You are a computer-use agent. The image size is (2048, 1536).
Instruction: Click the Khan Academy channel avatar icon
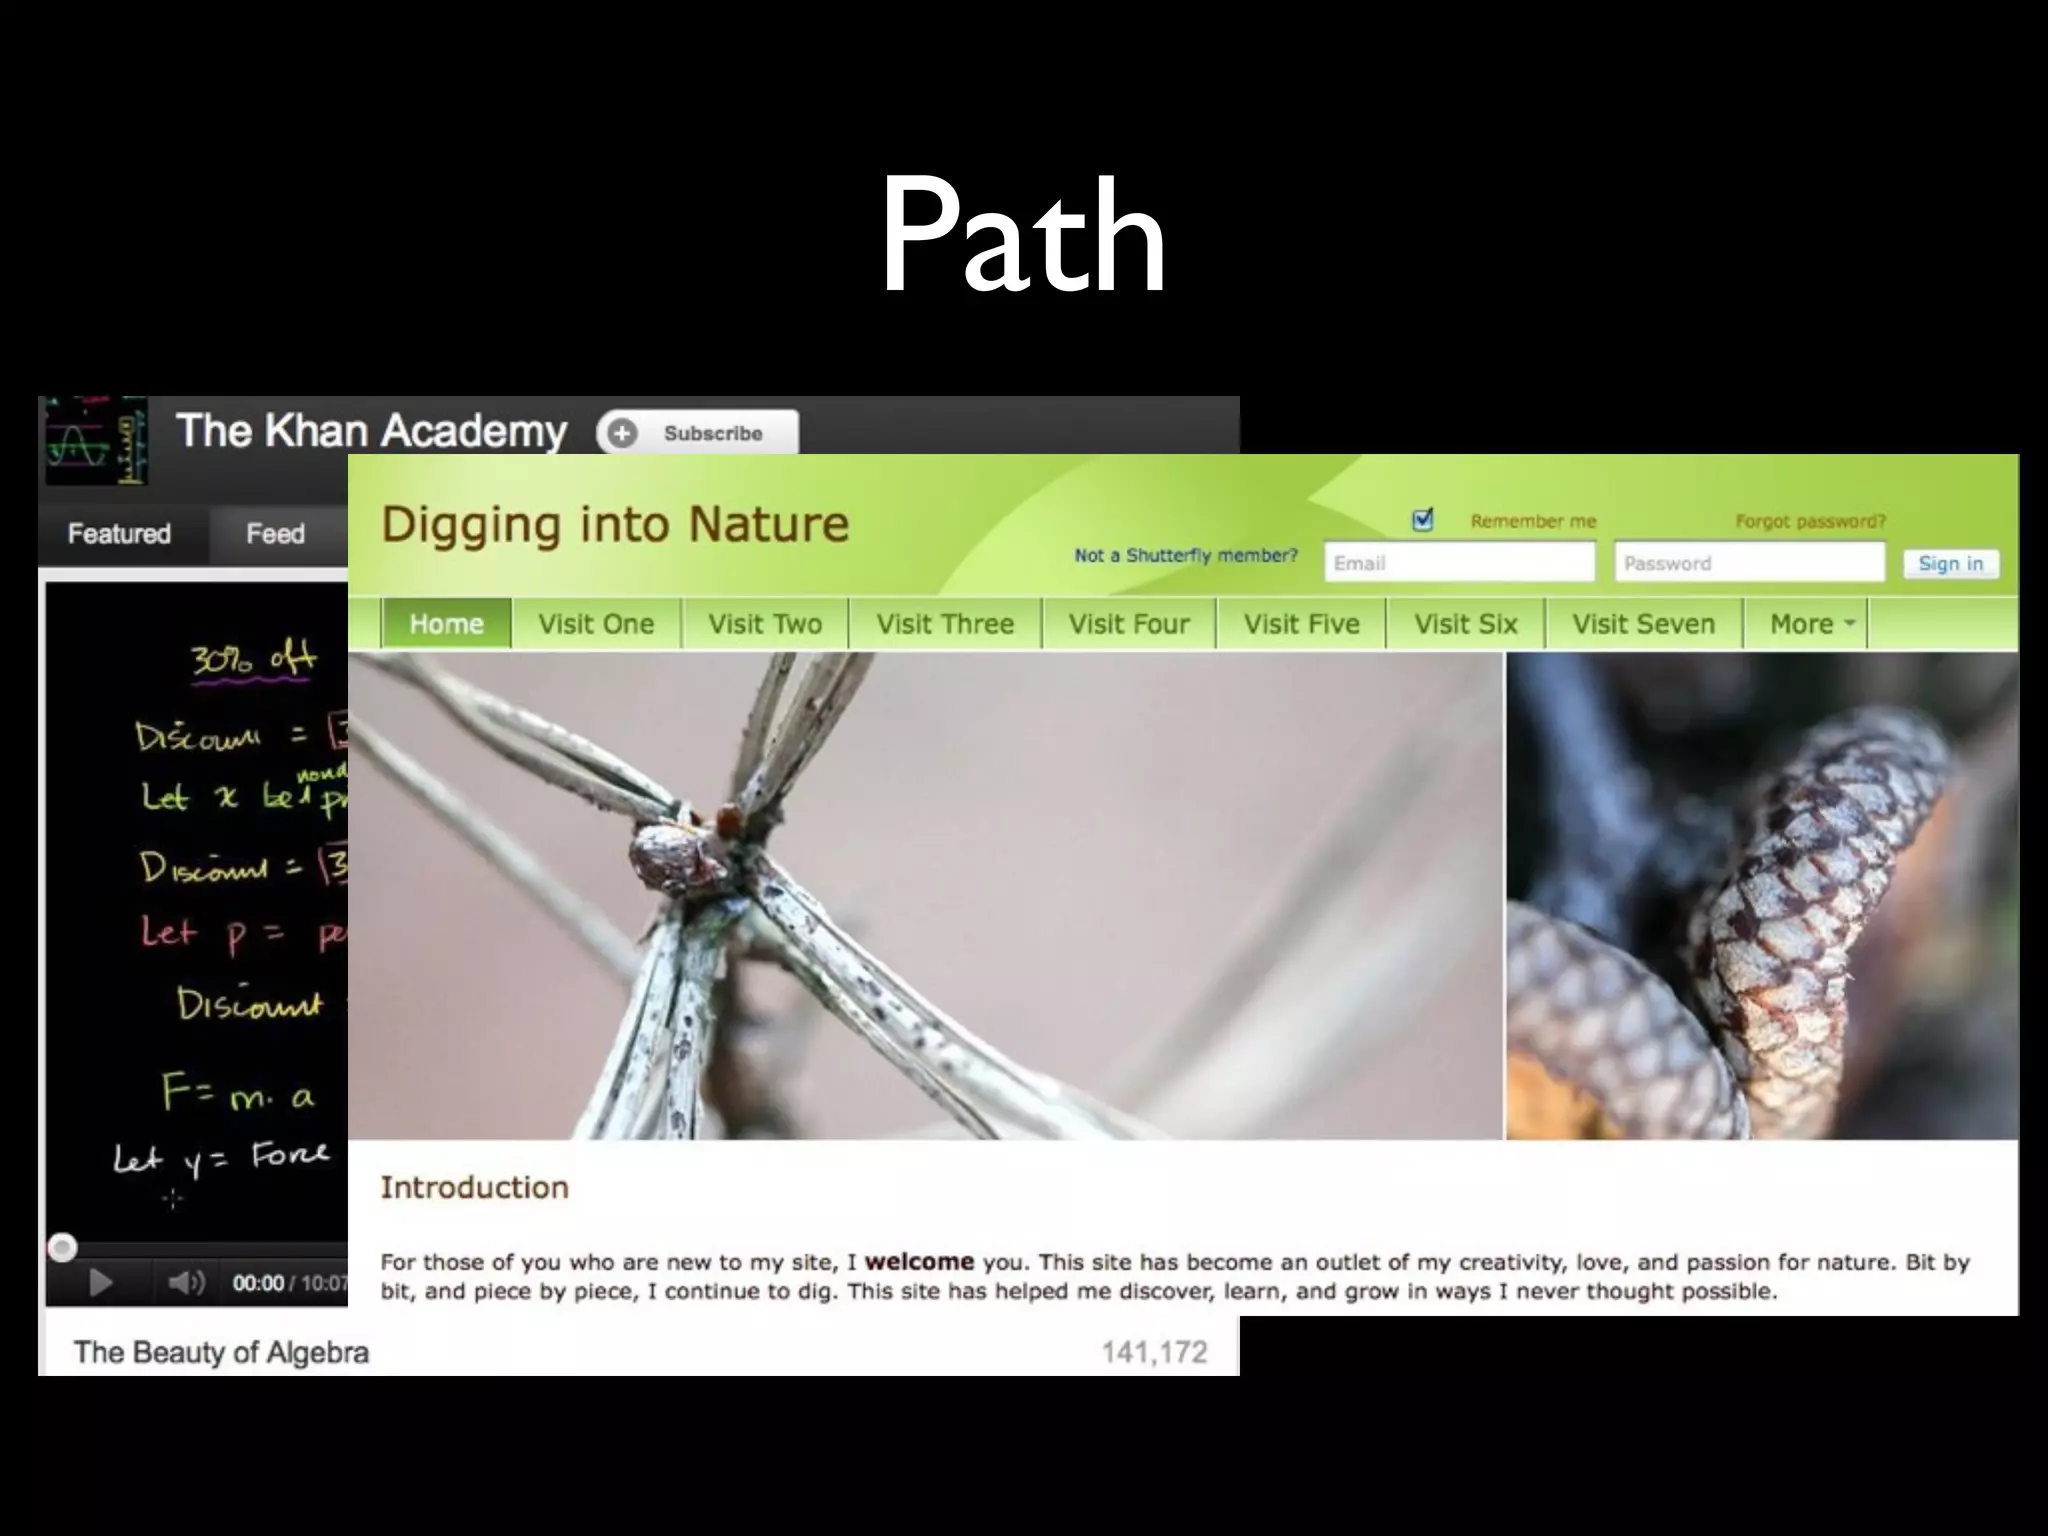click(97, 441)
